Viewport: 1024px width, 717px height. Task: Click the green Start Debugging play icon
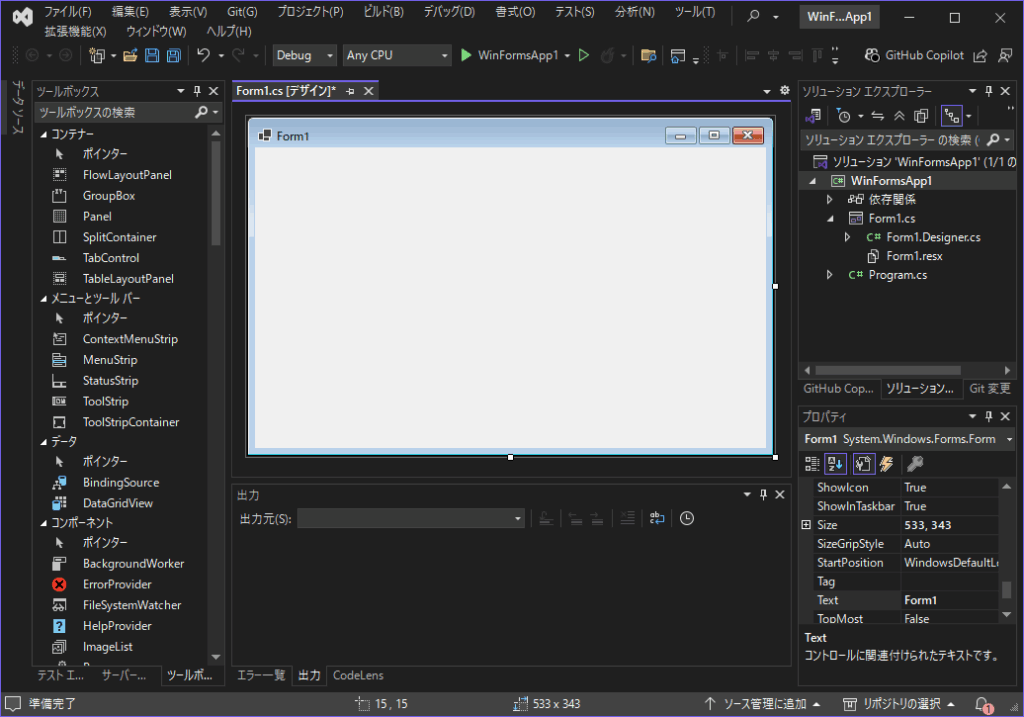pos(466,55)
